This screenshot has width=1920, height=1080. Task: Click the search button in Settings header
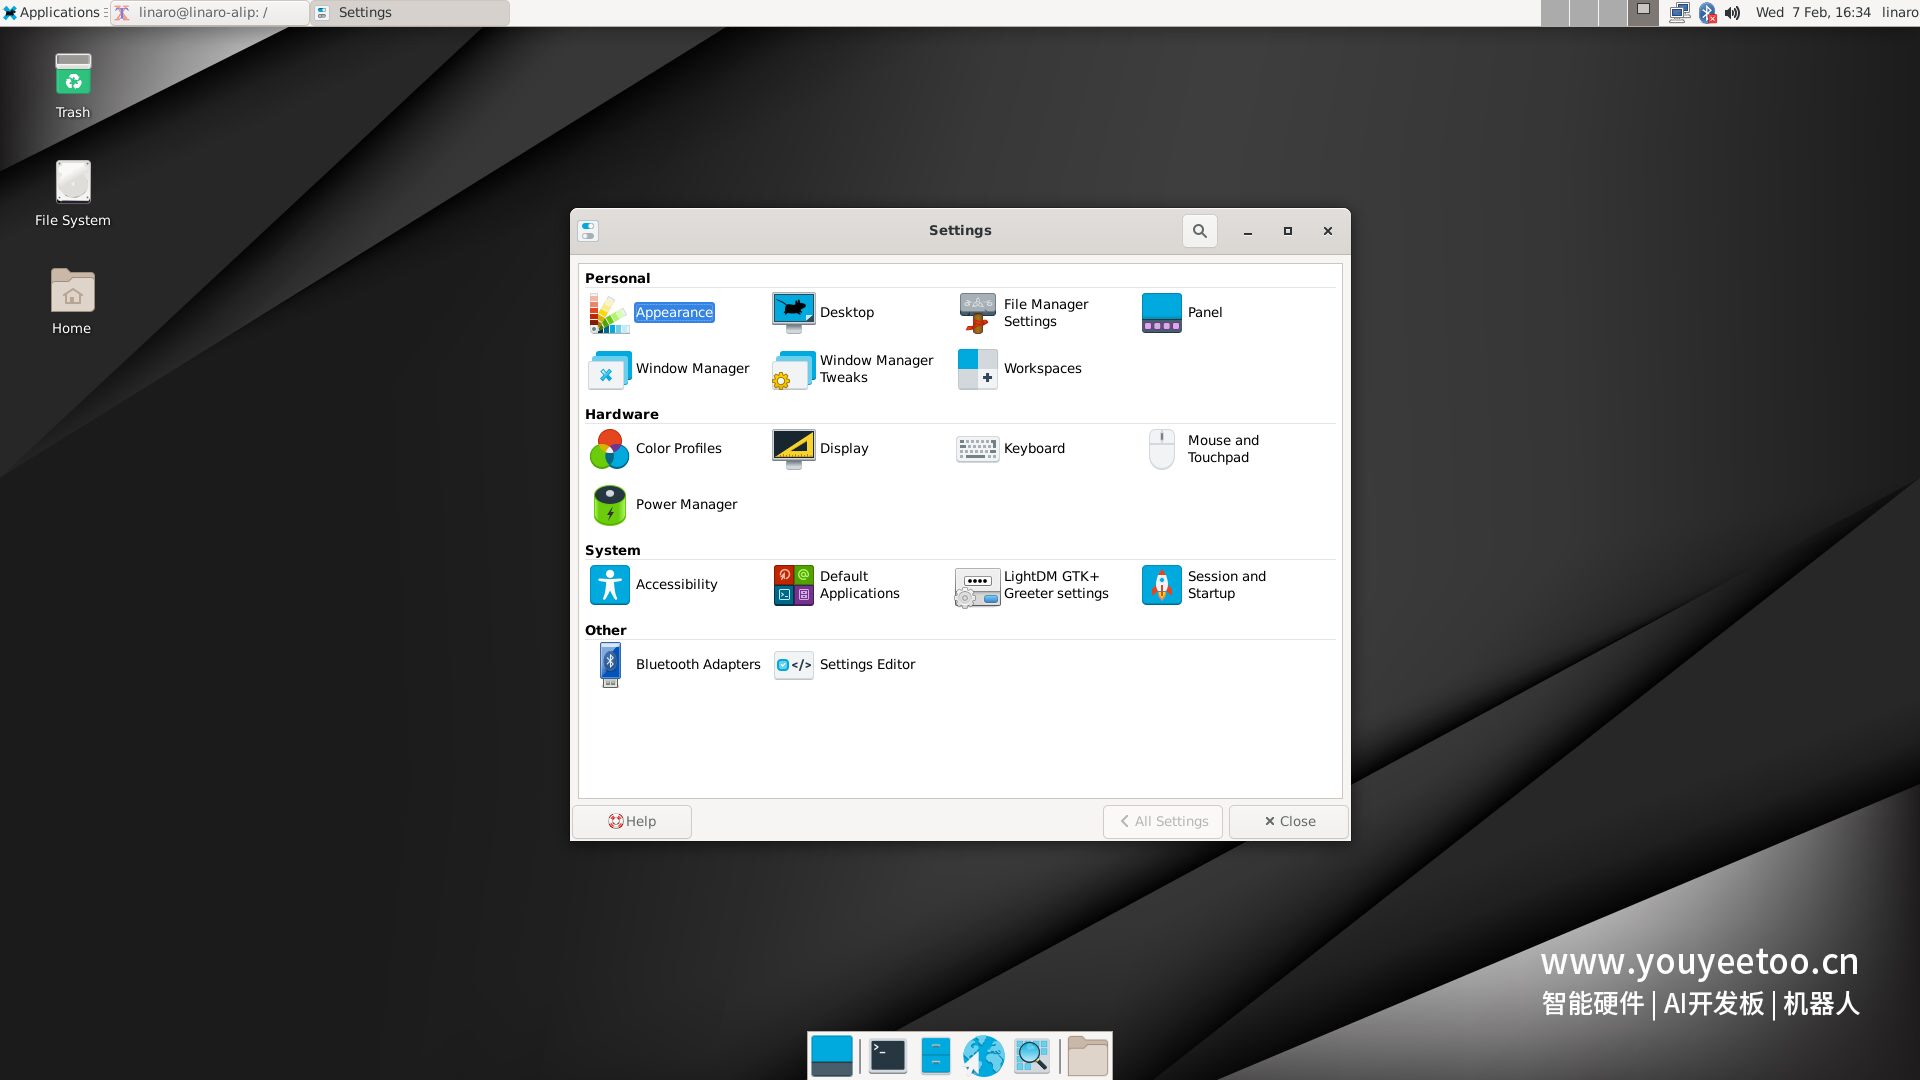click(1199, 231)
